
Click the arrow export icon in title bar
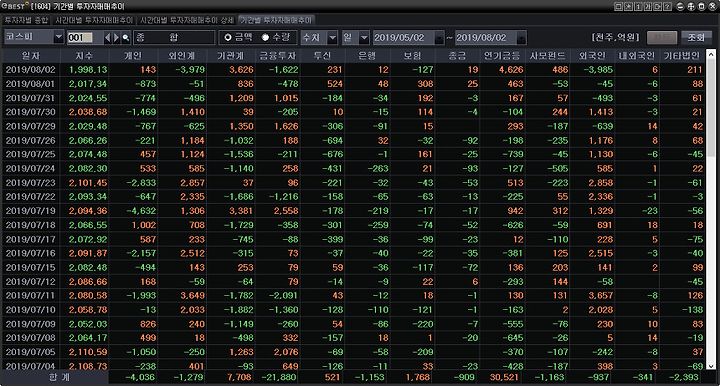[658, 6]
